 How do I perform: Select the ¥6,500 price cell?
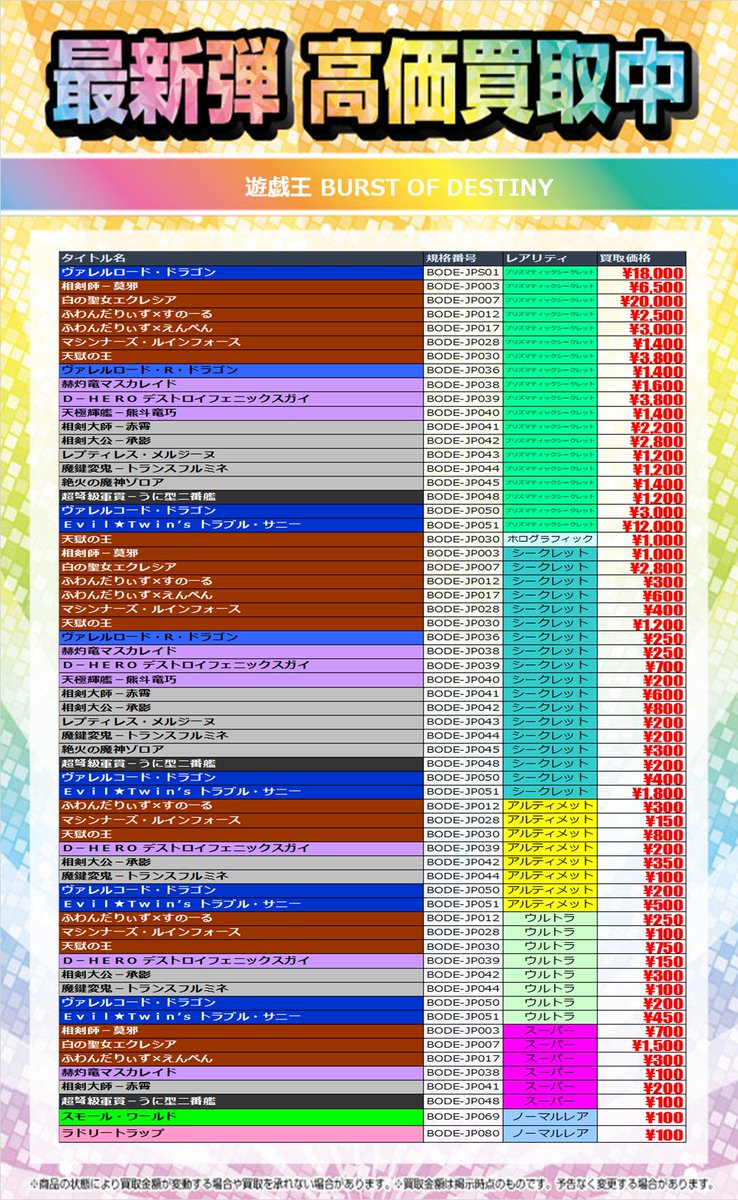click(641, 286)
